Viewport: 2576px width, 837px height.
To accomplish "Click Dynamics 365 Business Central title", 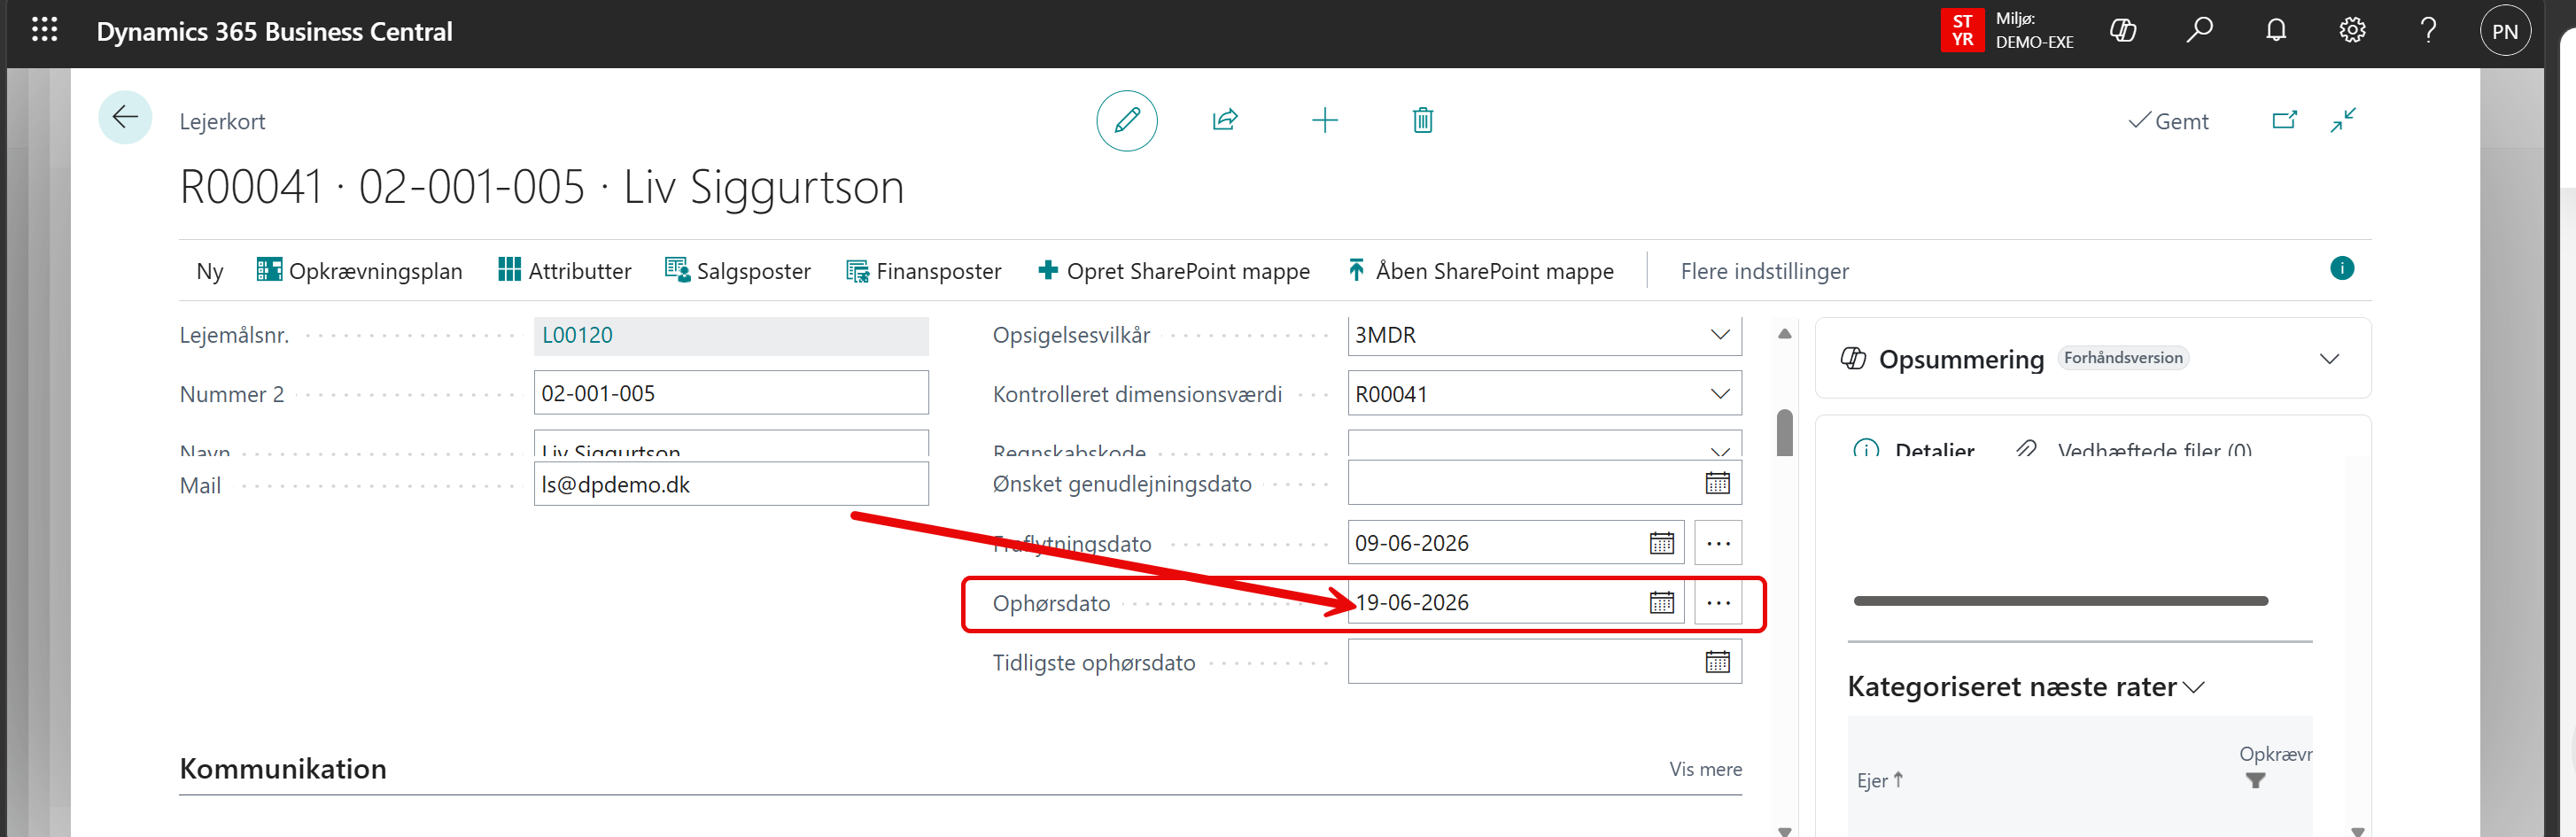I will 274,31.
